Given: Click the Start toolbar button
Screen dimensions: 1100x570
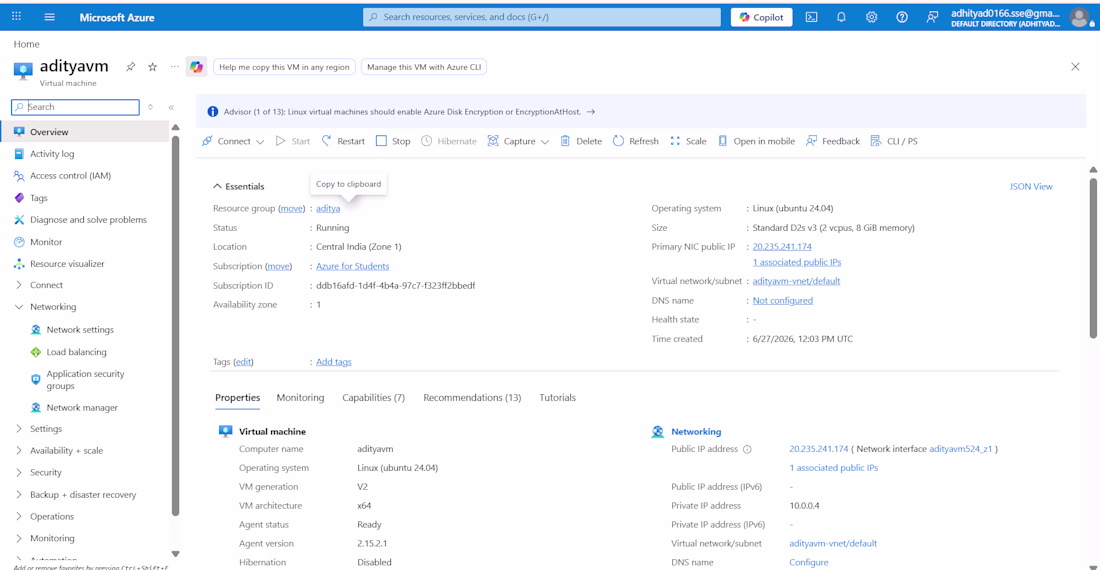Looking at the screenshot, I should coord(293,141).
